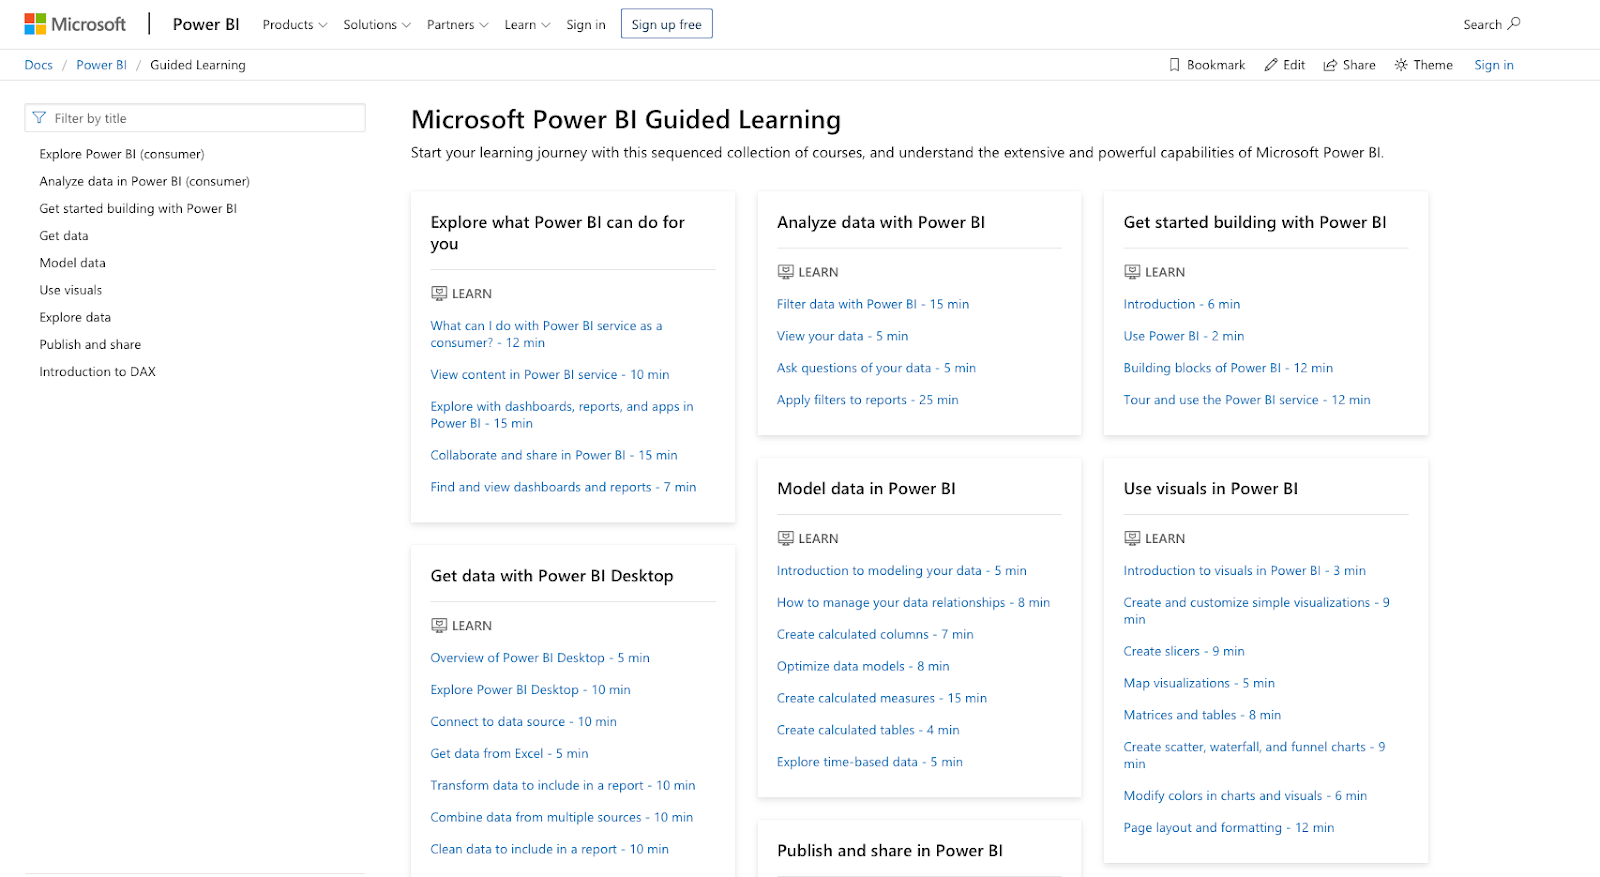Open Explore with dashboards, reports, and apps link
The height and width of the screenshot is (877, 1600).
[x=562, y=415]
